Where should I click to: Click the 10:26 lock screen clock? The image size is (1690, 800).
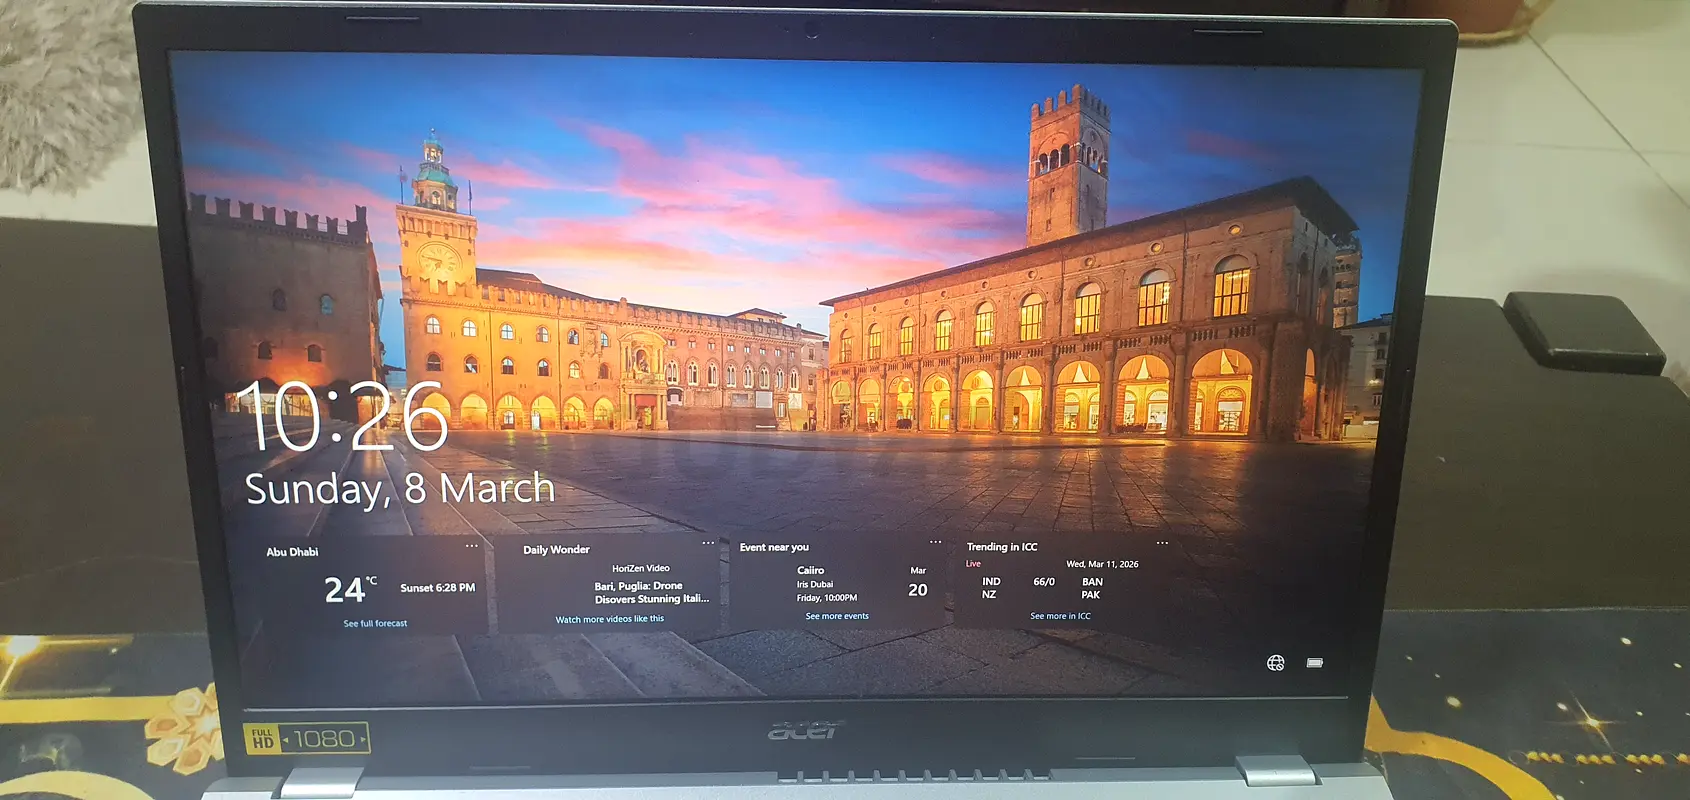click(342, 417)
